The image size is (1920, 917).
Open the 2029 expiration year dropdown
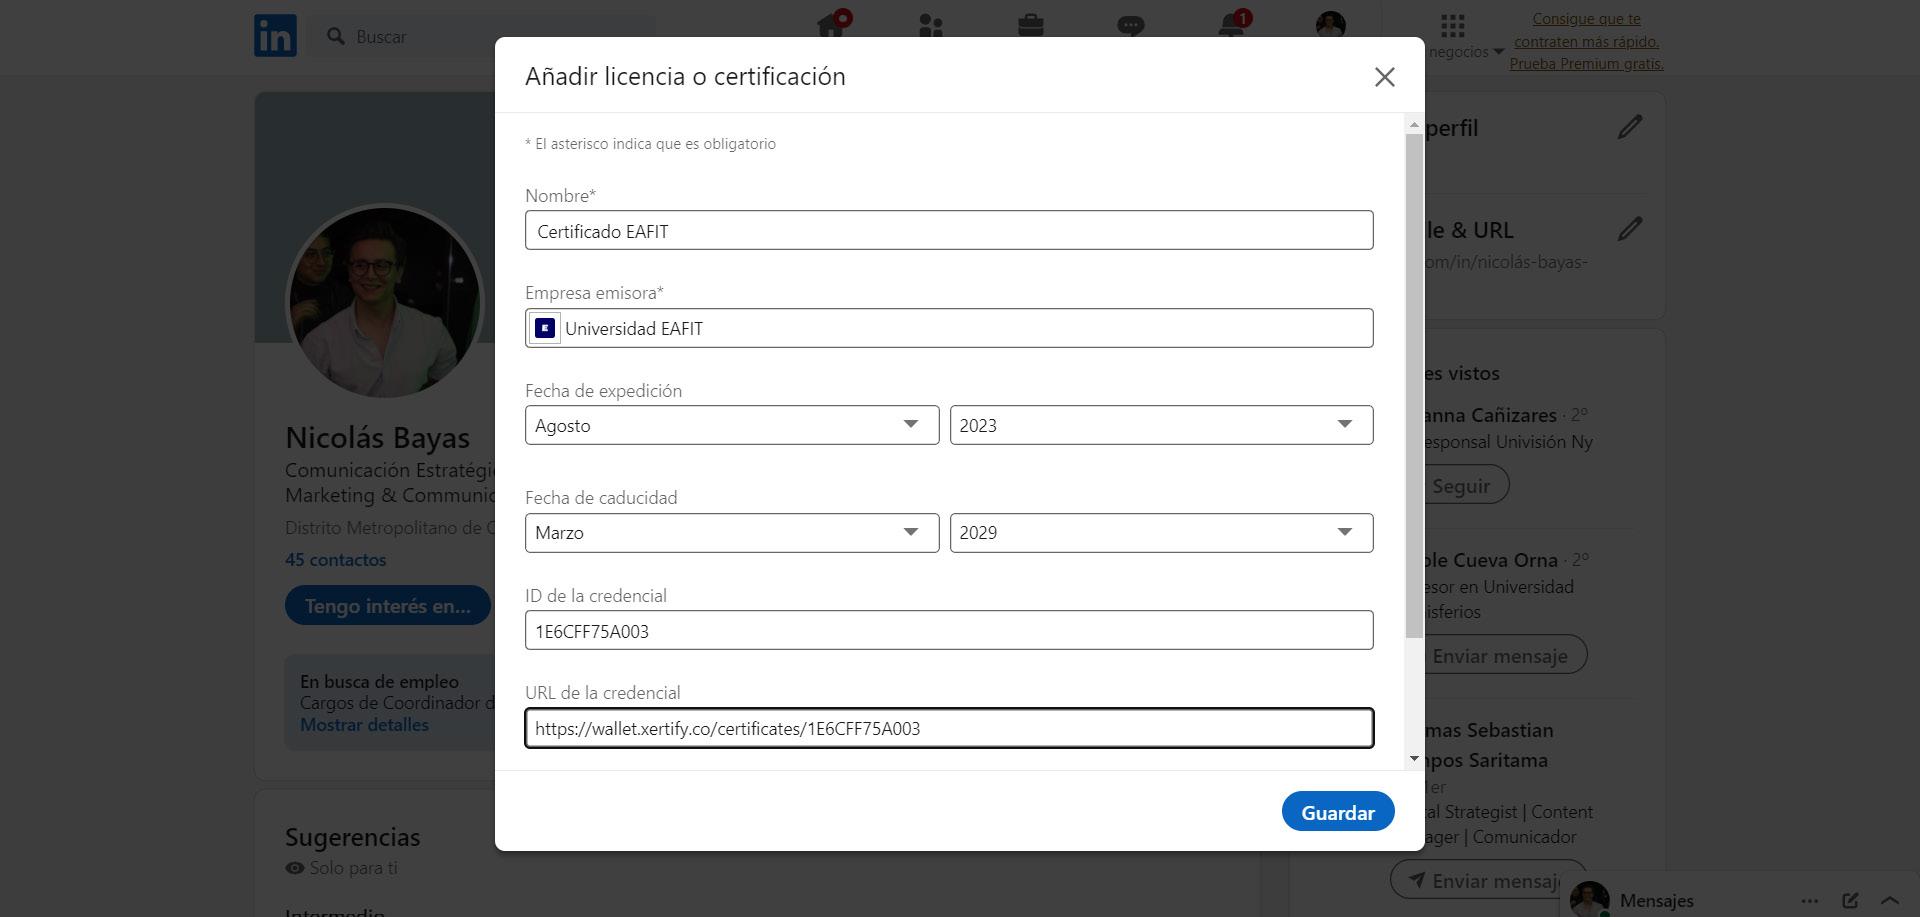[x=1161, y=533]
